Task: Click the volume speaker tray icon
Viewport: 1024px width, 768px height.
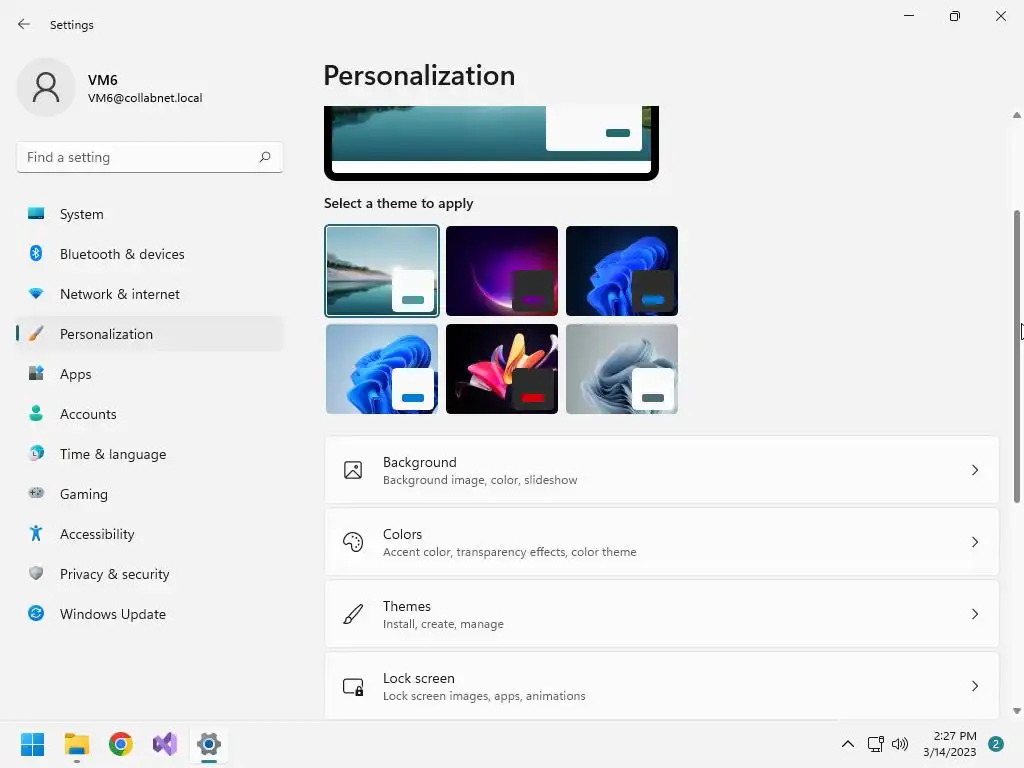Action: point(900,744)
